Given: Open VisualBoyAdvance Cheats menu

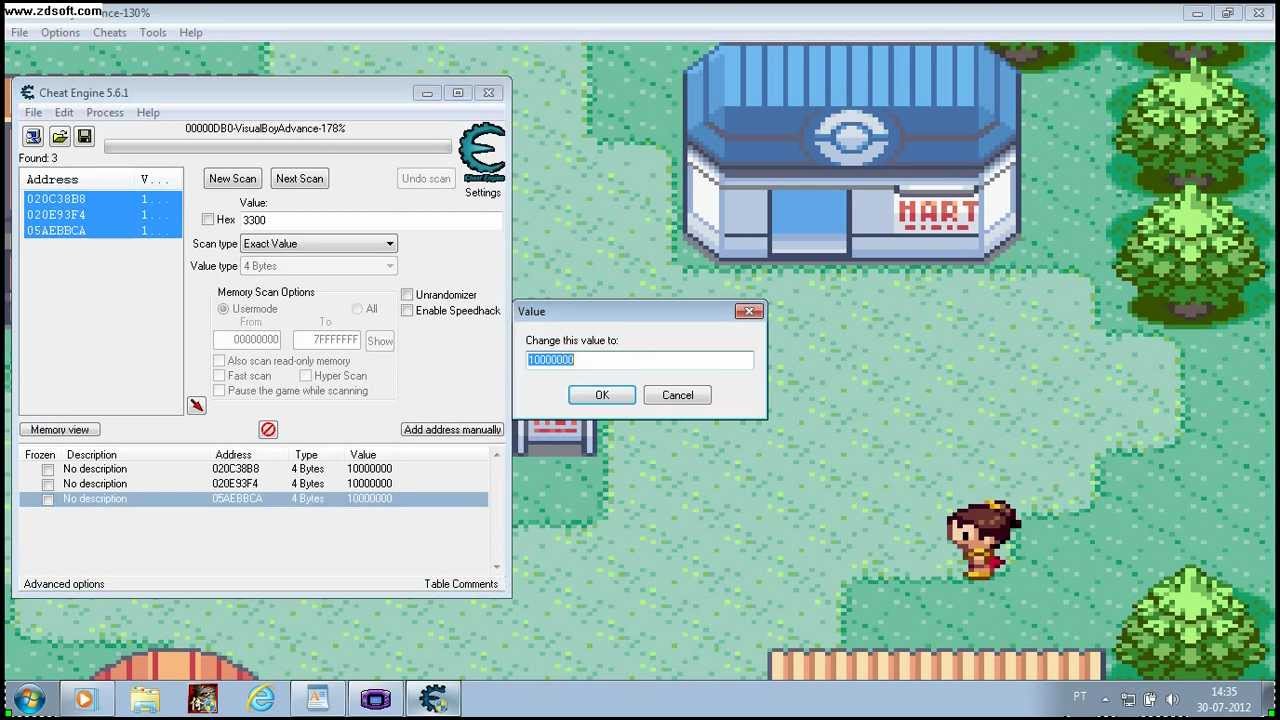Looking at the screenshot, I should tap(110, 32).
